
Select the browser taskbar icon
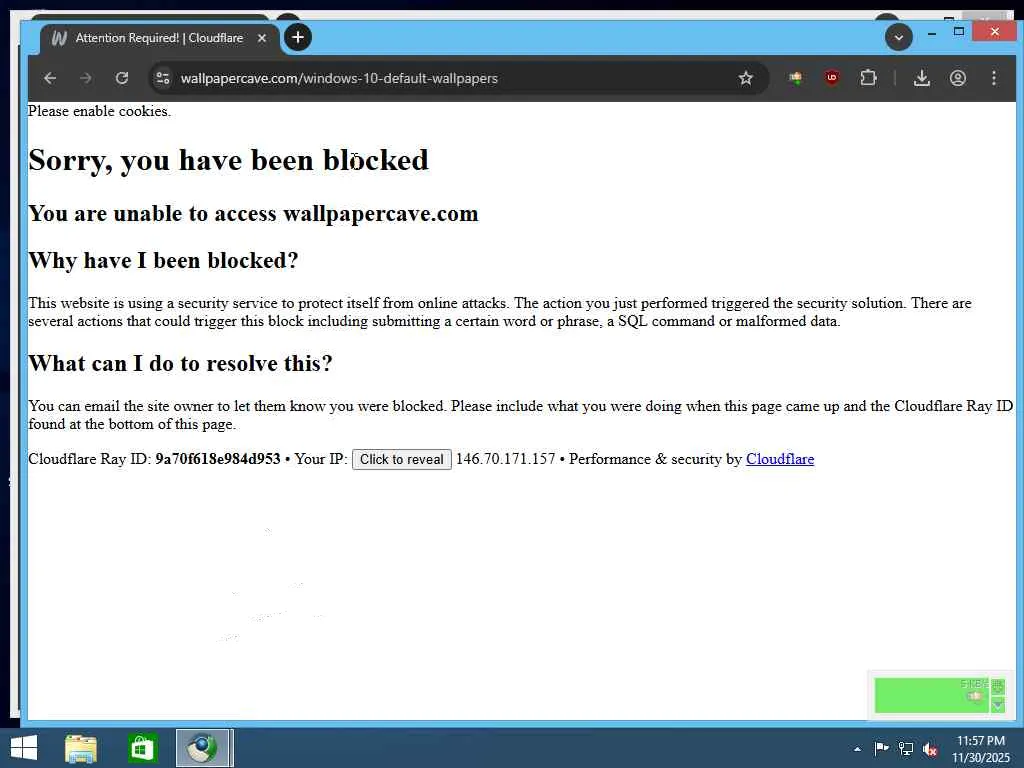point(203,748)
